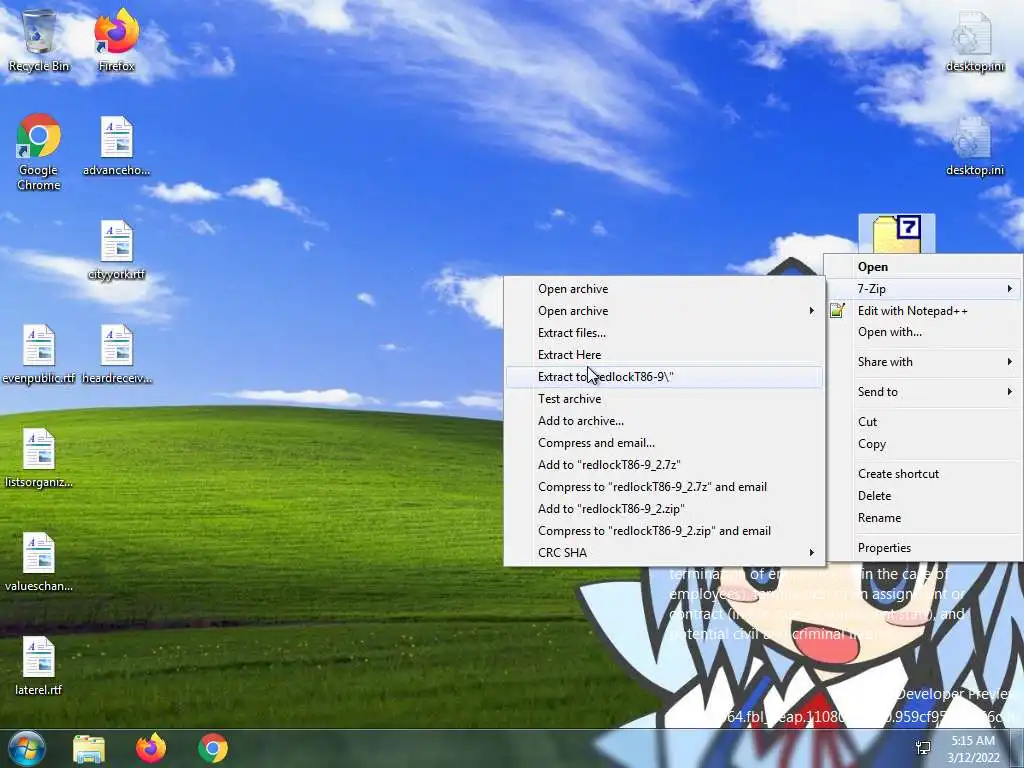Open File Explorer from the taskbar

click(89, 748)
